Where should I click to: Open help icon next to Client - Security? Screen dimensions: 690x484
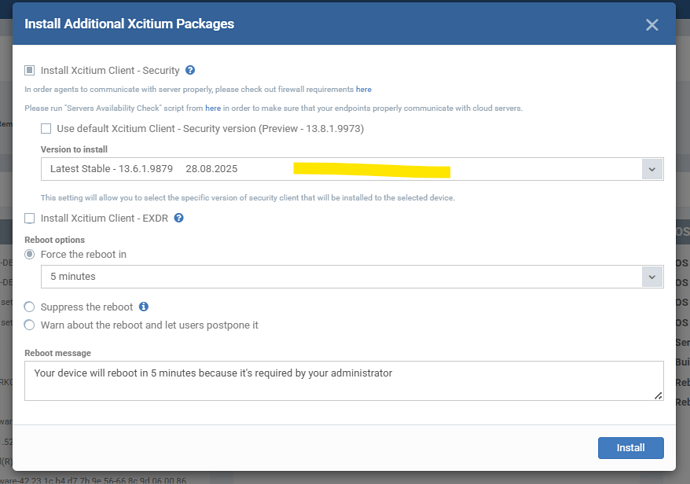tap(190, 70)
